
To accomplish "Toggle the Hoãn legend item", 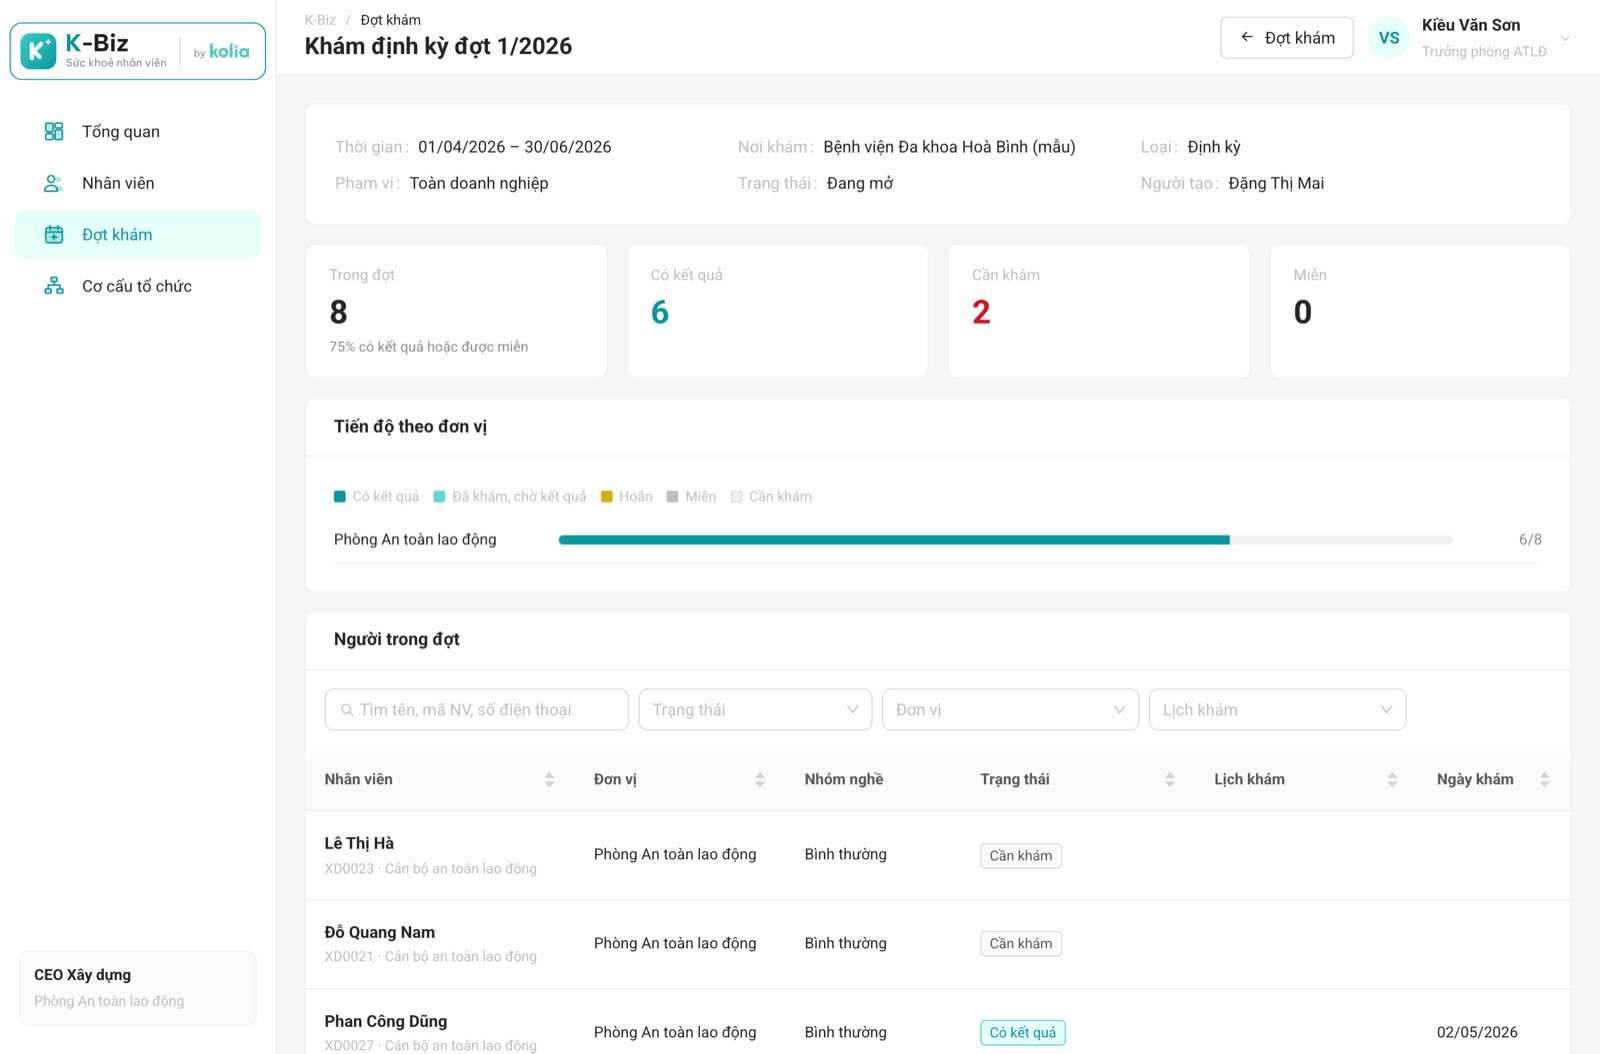I will (x=626, y=496).
